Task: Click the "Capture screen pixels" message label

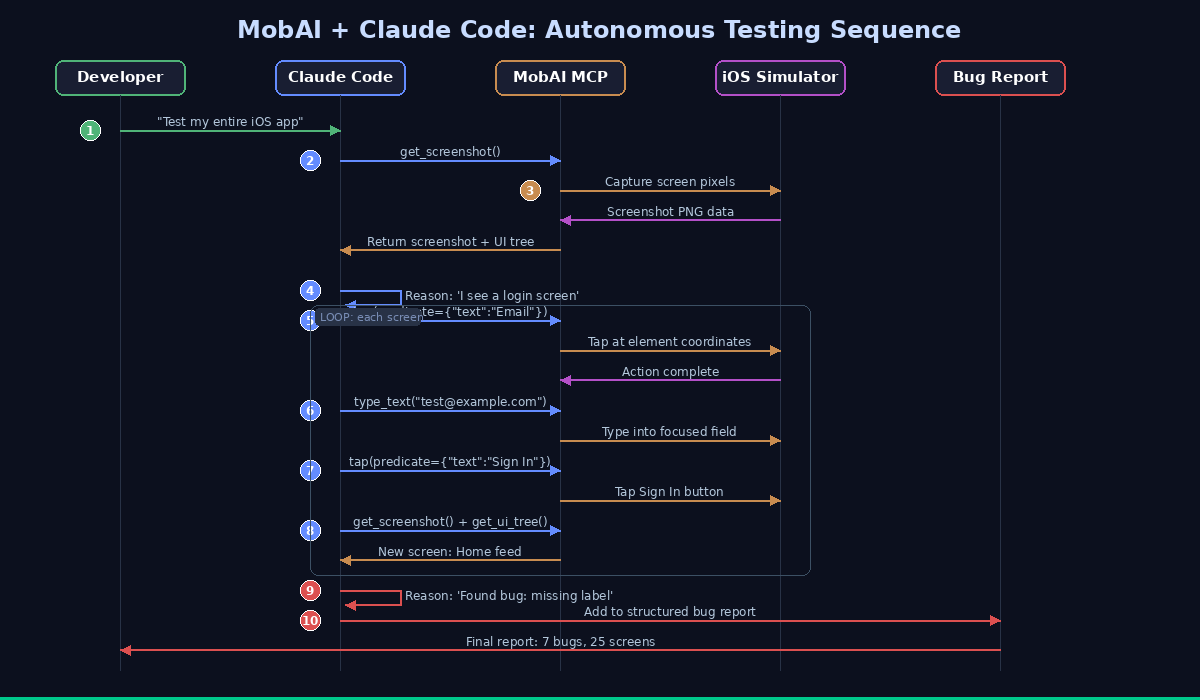Action: [x=670, y=182]
